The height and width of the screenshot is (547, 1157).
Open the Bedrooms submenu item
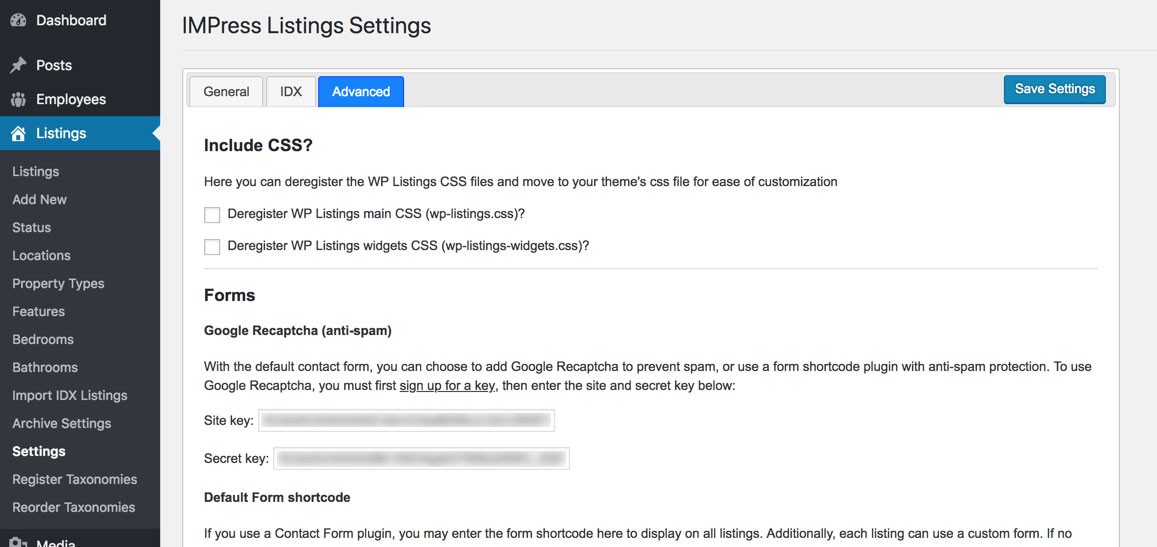43,340
